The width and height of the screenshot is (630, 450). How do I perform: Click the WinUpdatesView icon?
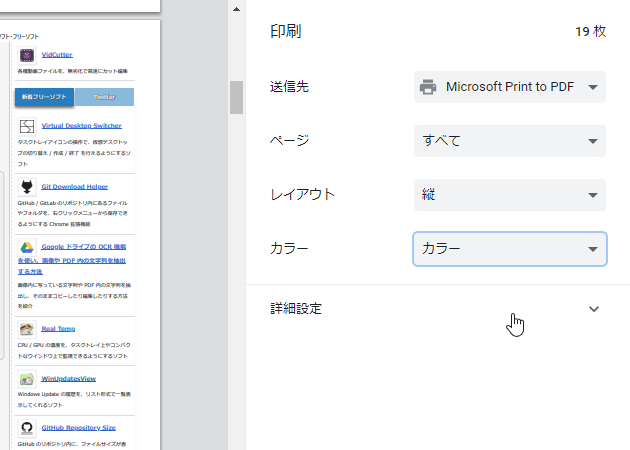[x=27, y=379]
